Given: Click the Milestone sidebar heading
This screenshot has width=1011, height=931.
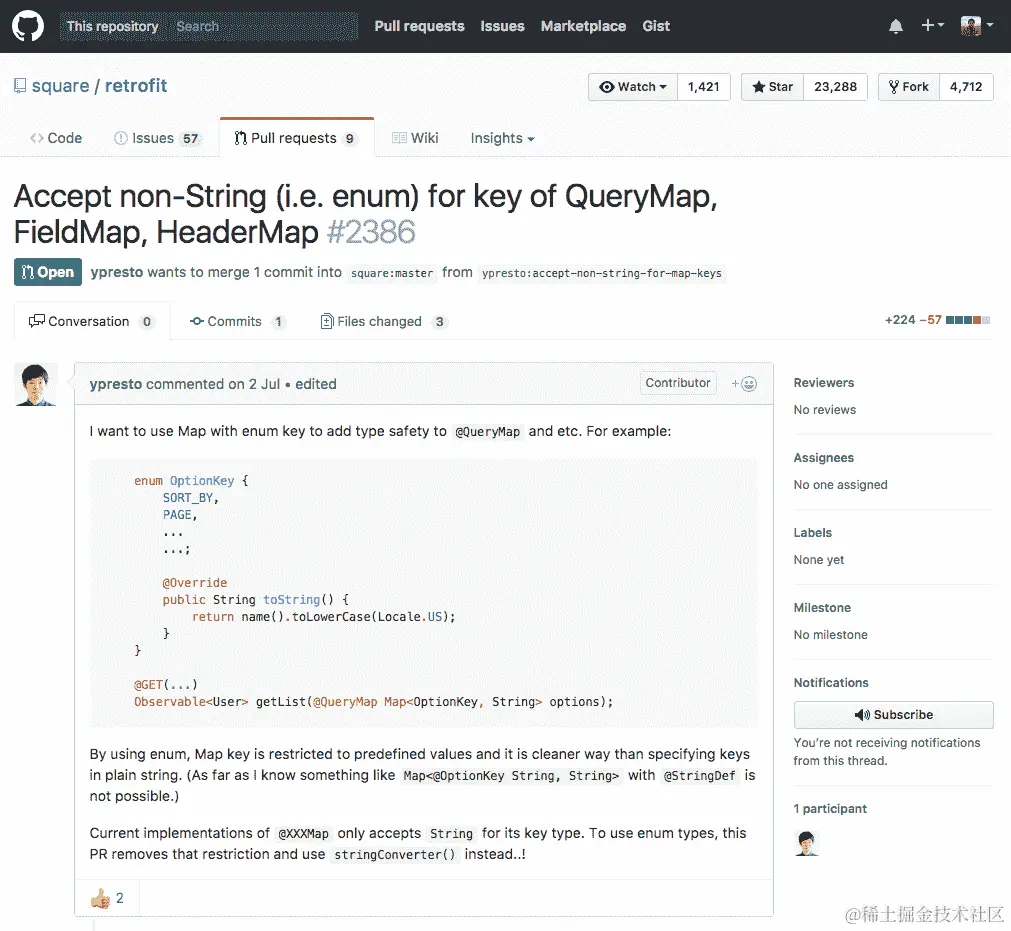Looking at the screenshot, I should [822, 607].
